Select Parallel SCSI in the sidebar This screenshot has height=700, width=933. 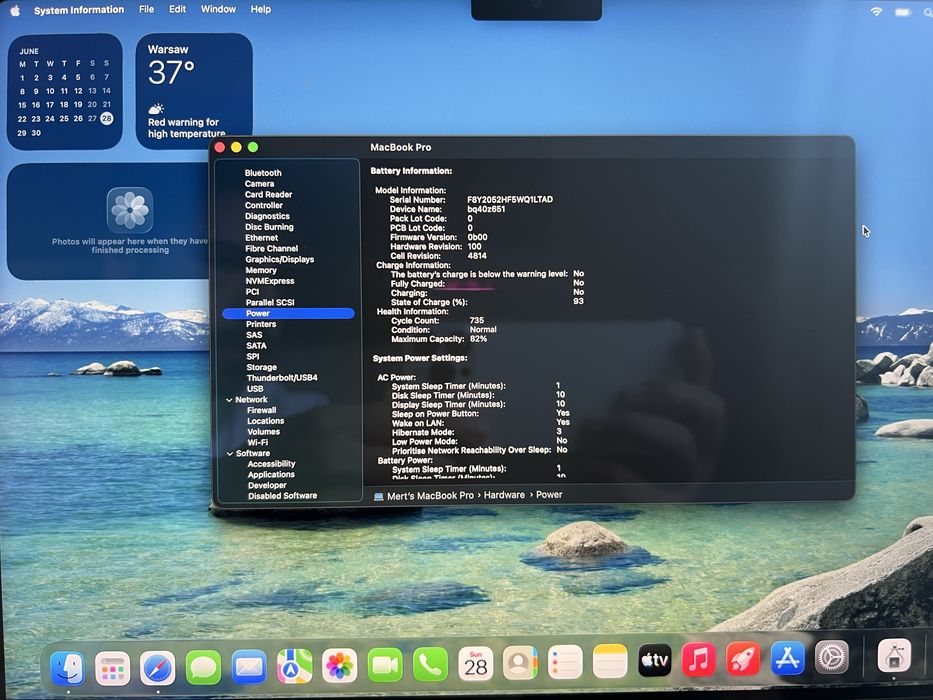[x=270, y=302]
